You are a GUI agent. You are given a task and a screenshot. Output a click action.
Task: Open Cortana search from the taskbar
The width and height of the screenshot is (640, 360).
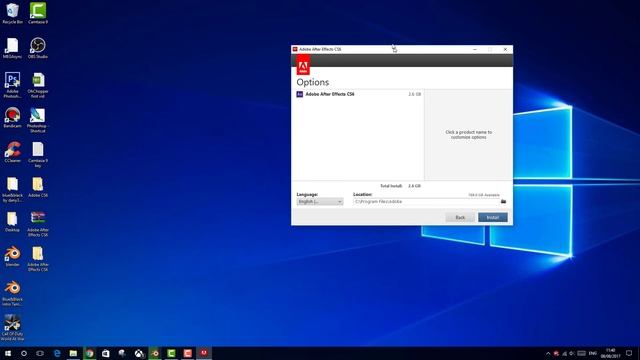pyautogui.click(x=24, y=353)
